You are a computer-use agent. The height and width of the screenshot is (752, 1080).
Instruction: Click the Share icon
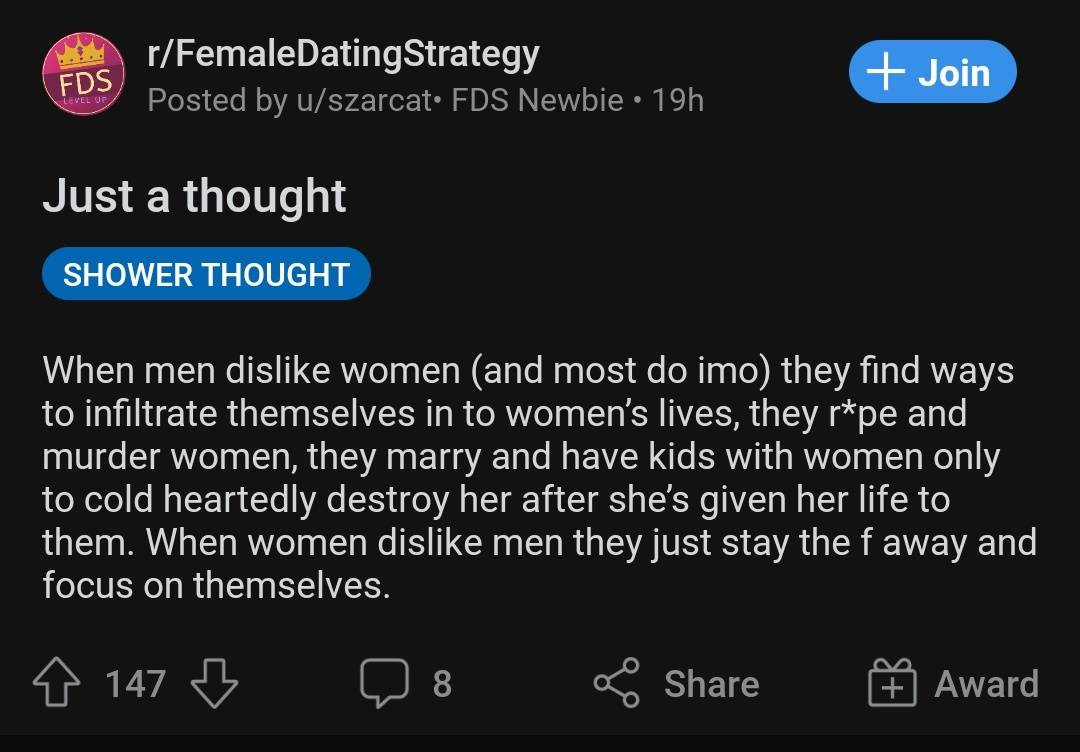617,683
